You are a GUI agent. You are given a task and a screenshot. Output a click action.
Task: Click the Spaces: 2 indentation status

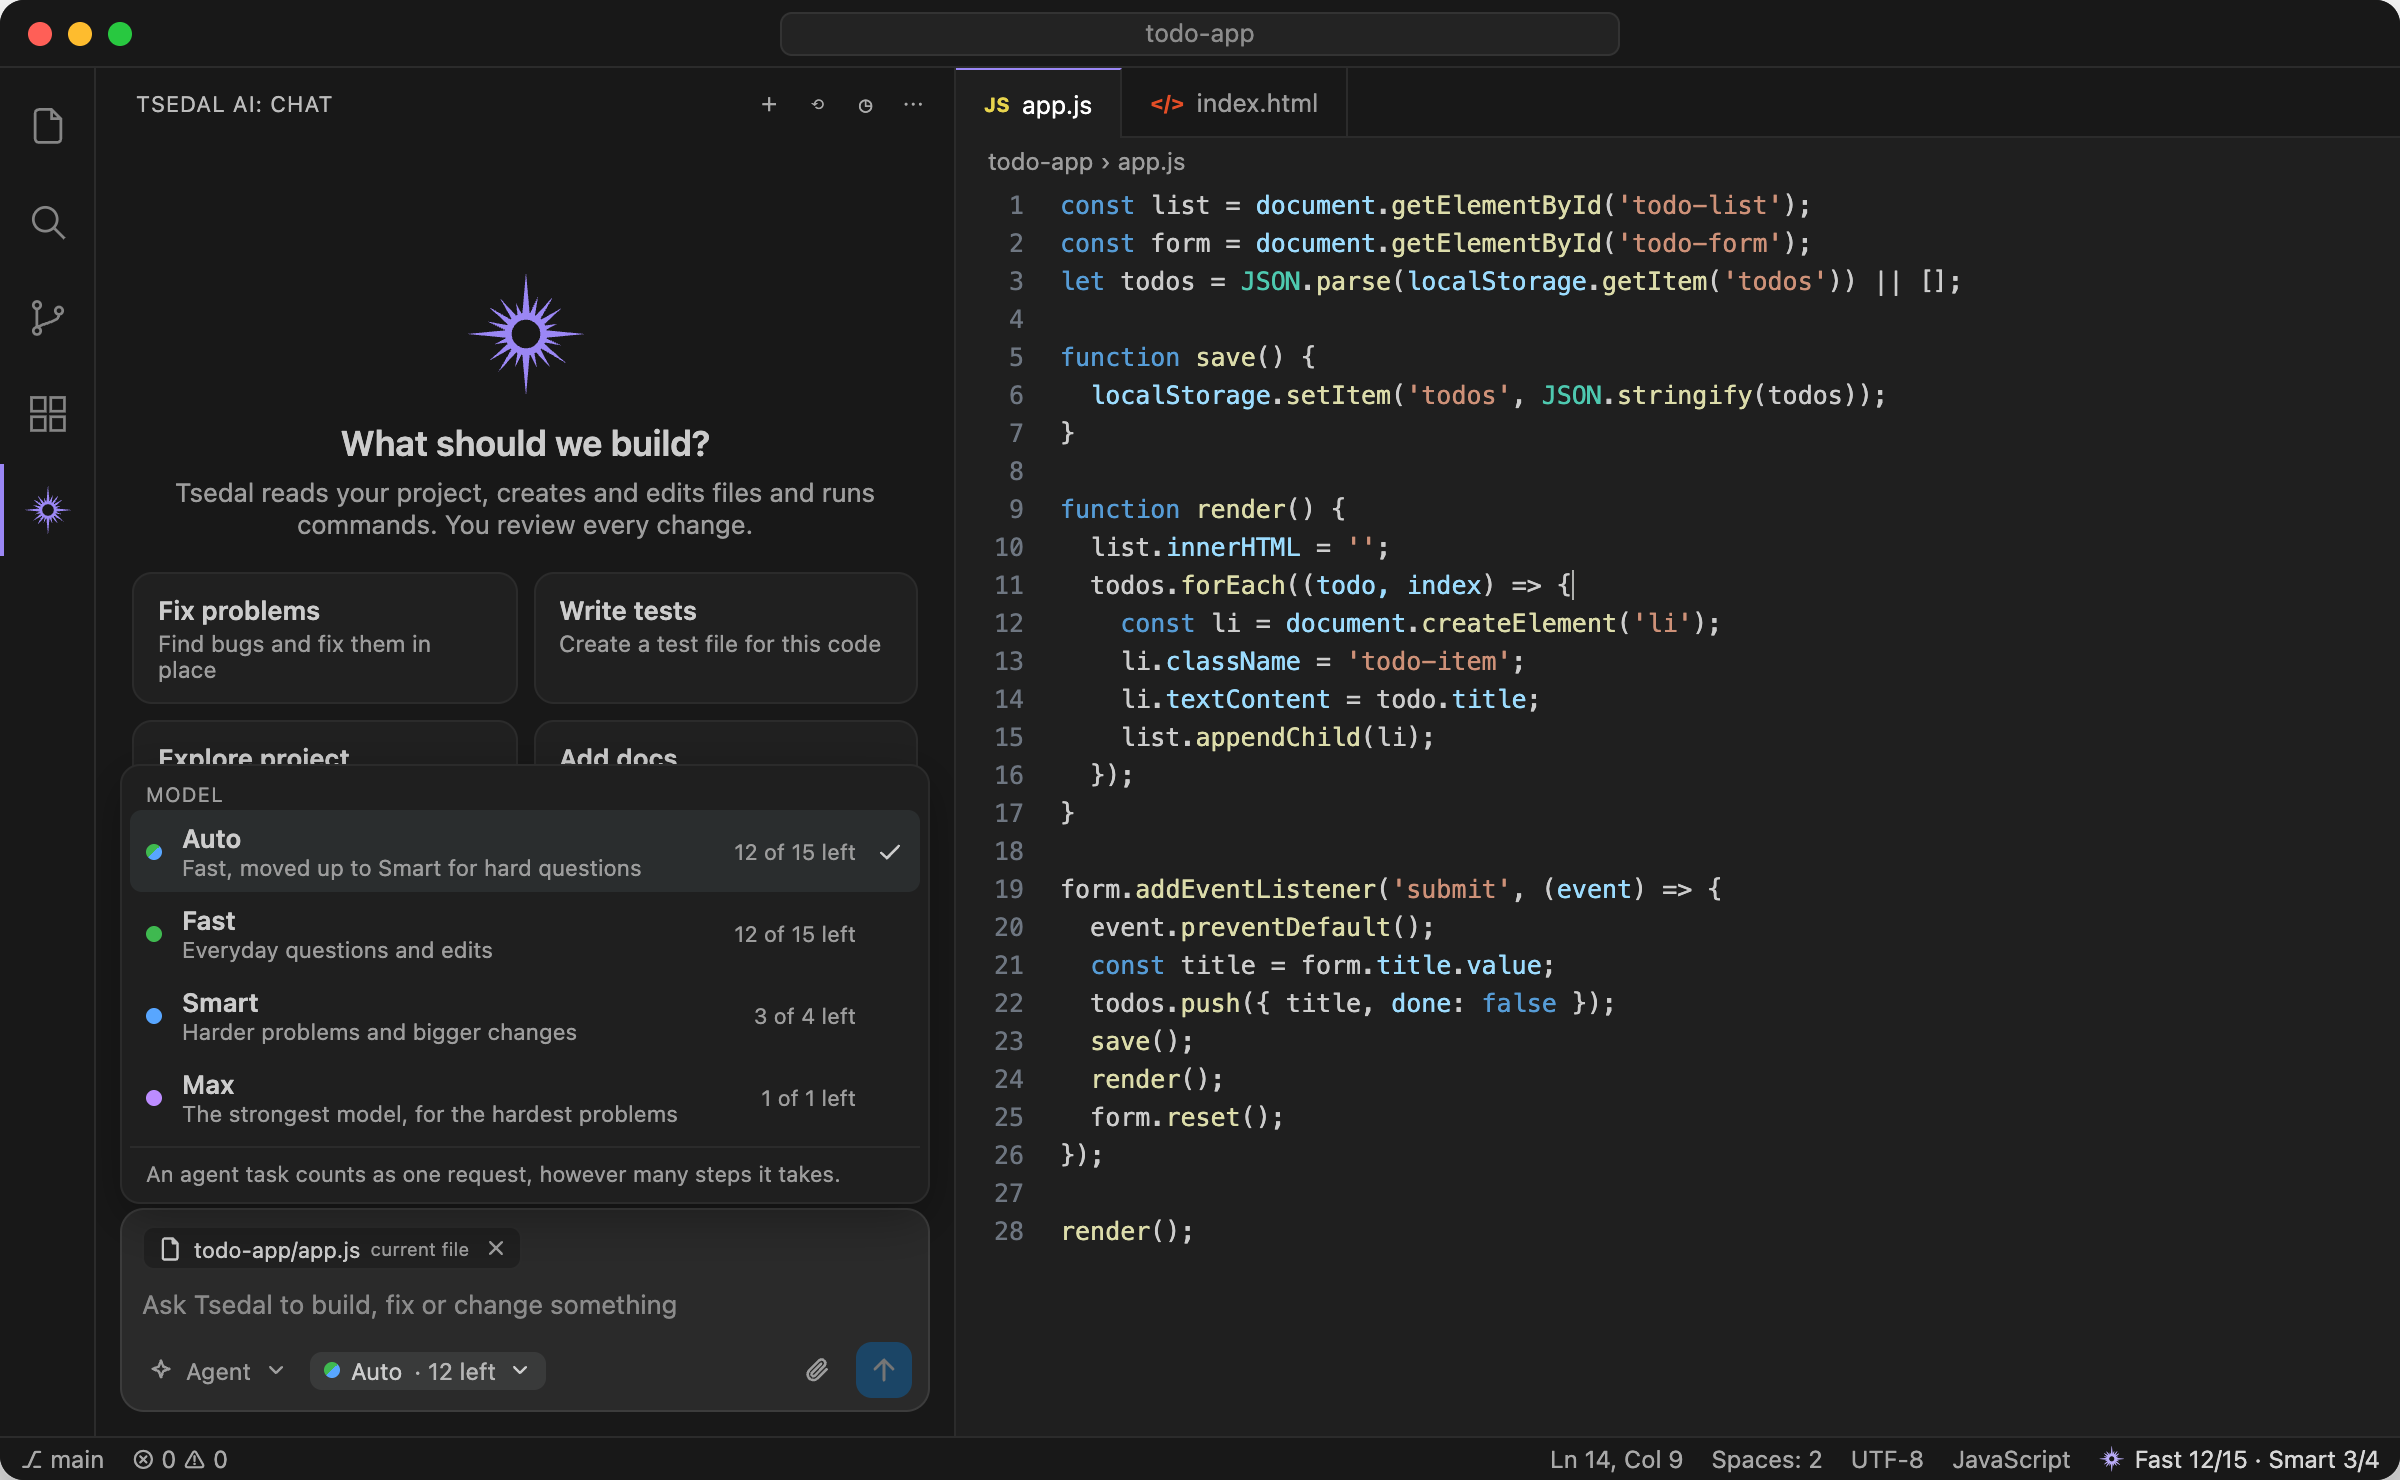1766,1460
